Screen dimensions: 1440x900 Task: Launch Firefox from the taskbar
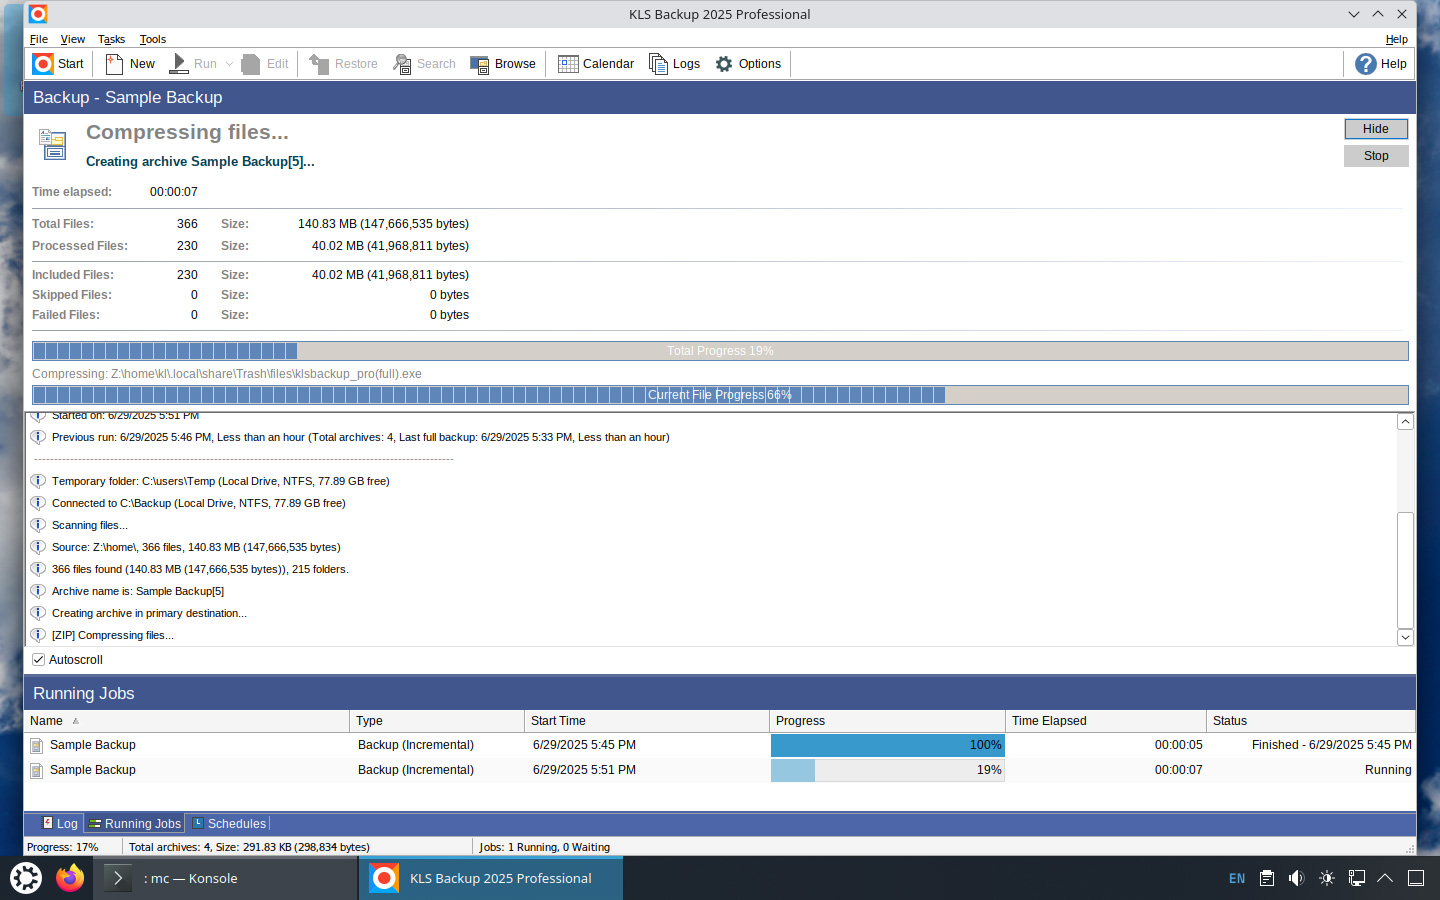click(x=70, y=878)
